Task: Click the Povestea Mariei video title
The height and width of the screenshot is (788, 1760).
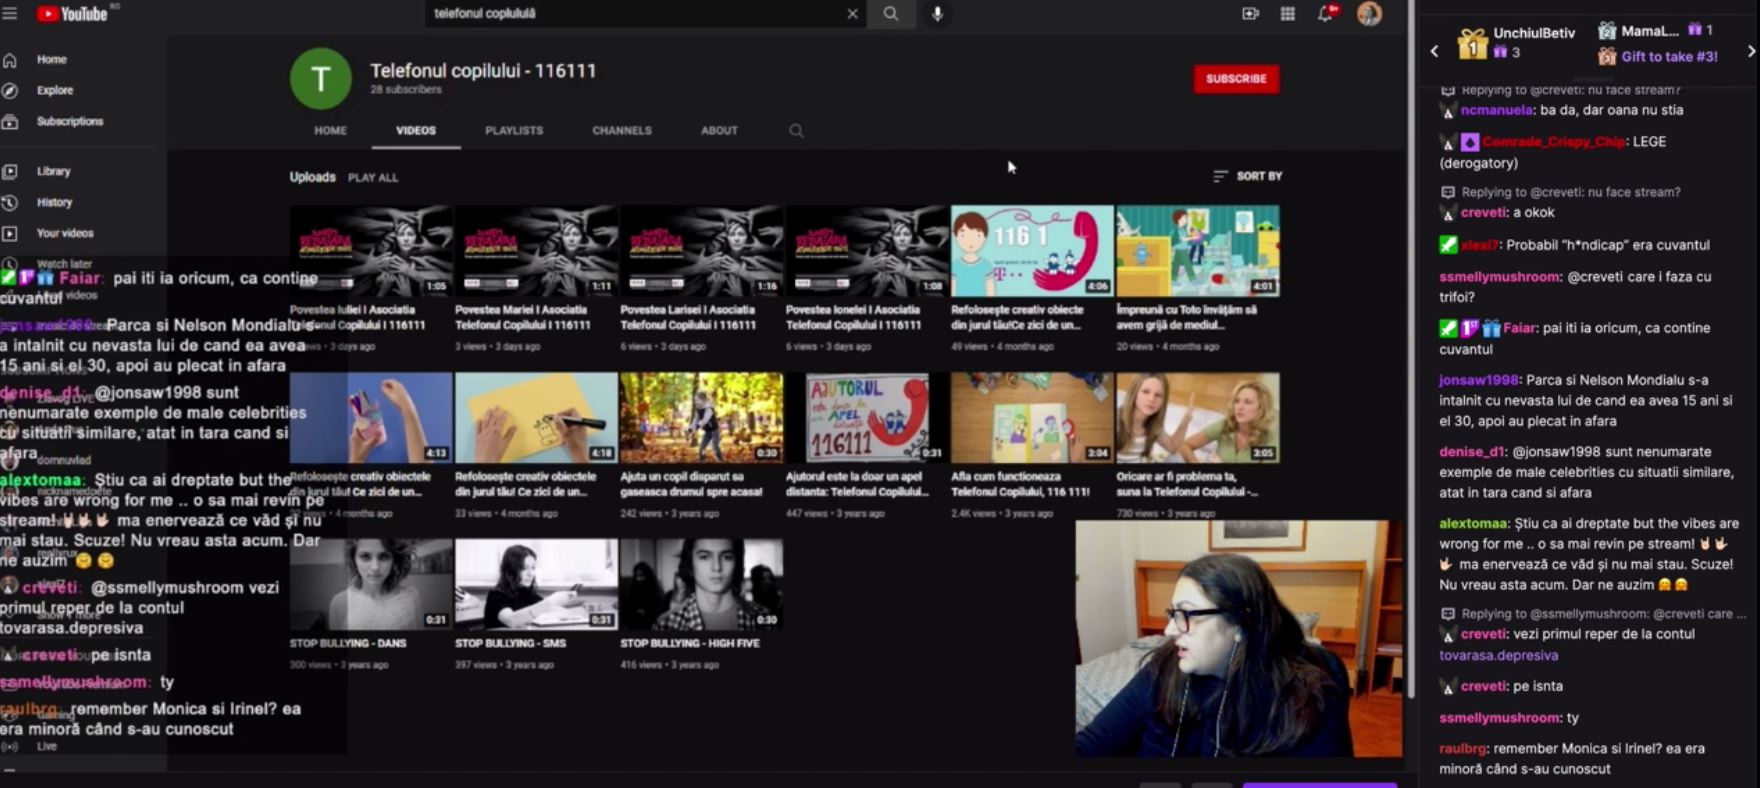Action: (x=524, y=317)
